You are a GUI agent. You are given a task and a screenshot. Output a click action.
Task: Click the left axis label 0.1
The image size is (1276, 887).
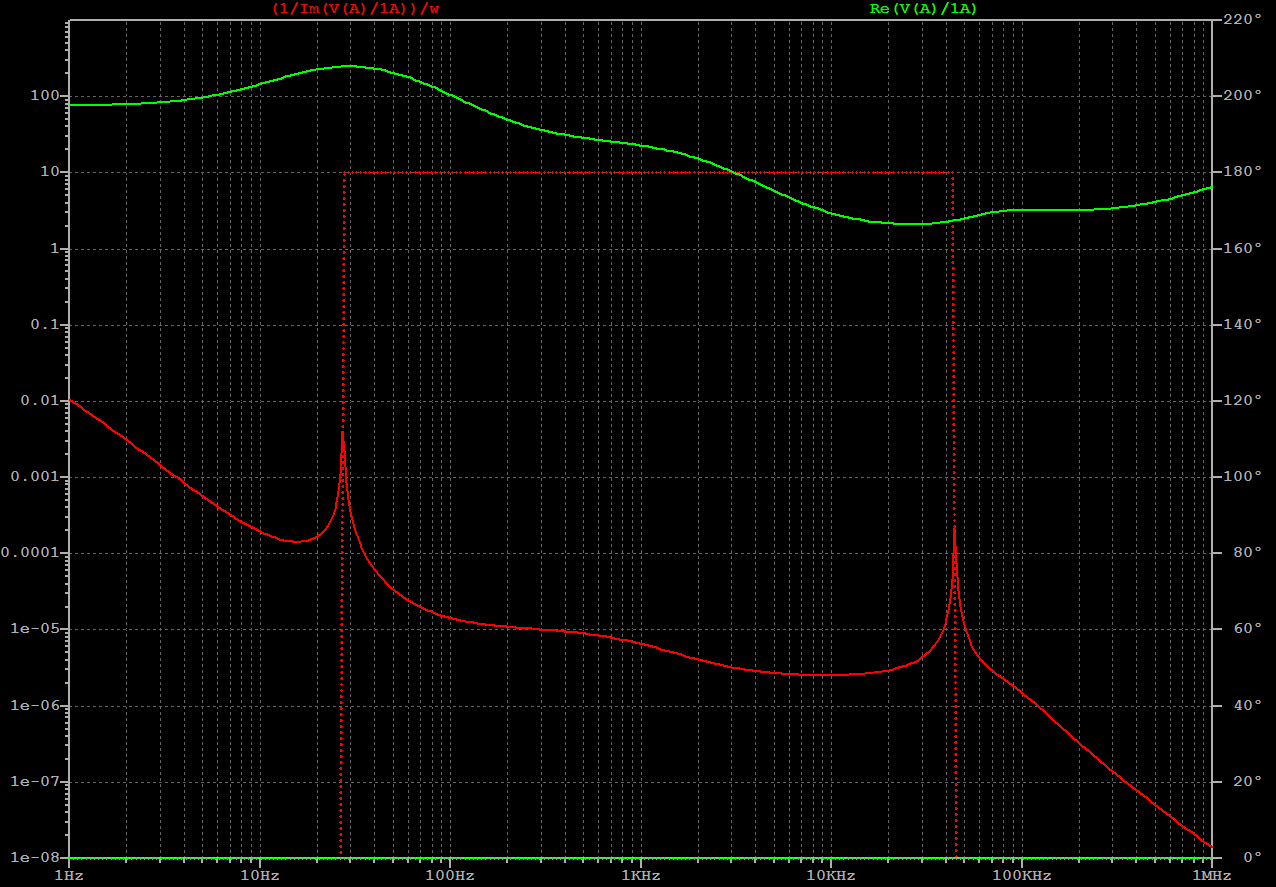point(45,325)
